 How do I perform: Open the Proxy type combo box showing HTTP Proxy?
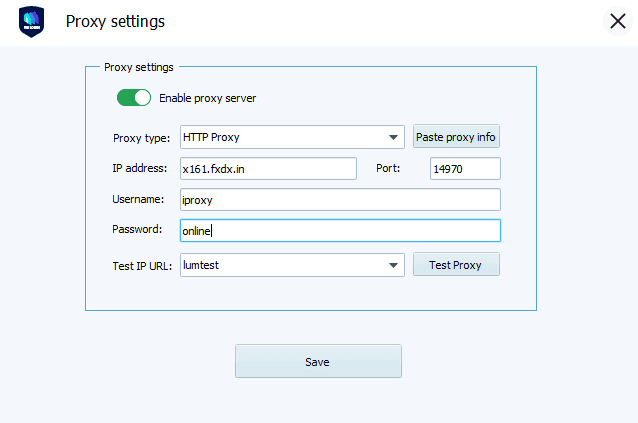280,137
